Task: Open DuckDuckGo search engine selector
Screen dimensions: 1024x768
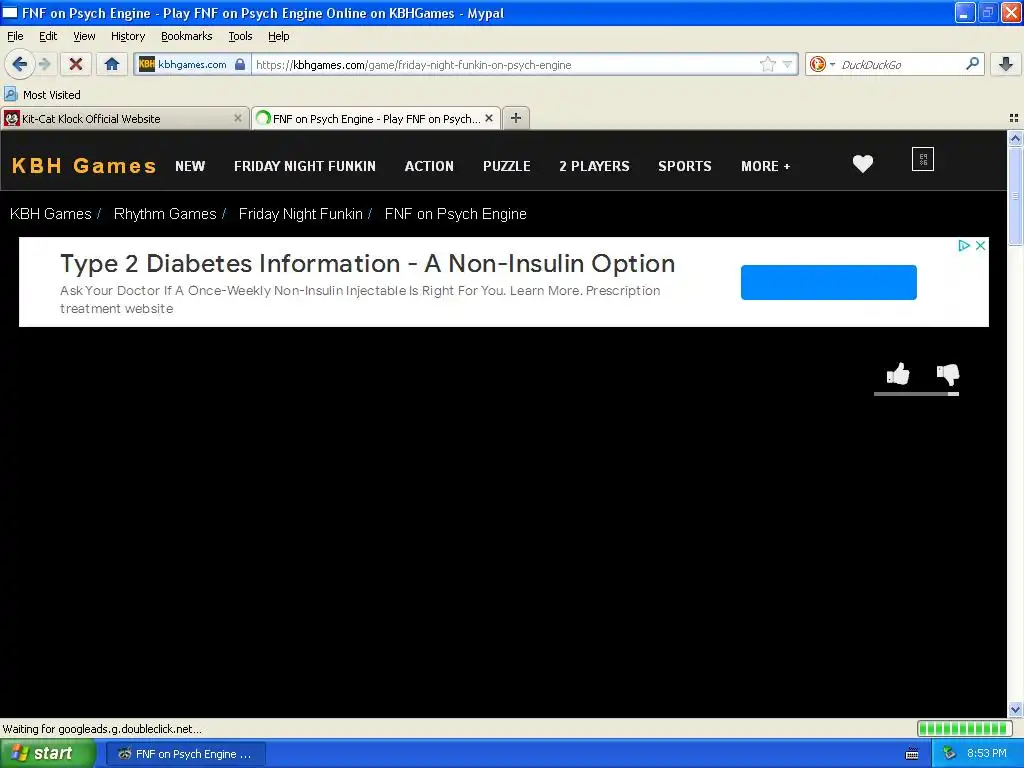Action: coord(822,64)
